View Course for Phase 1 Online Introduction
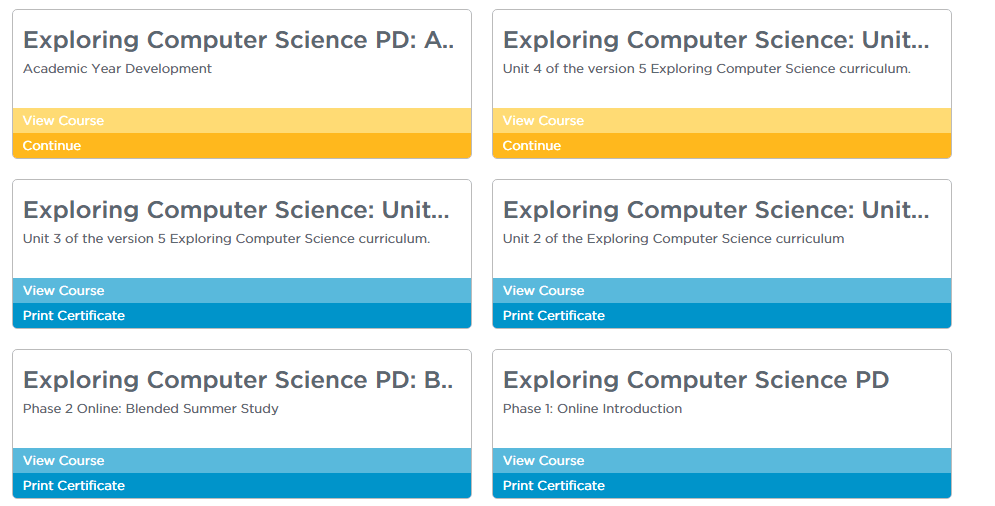 pyautogui.click(x=543, y=461)
